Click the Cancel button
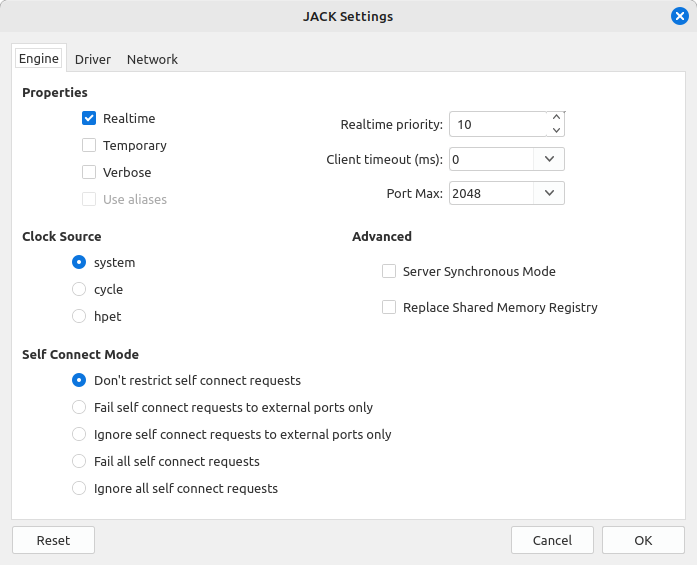The height and width of the screenshot is (565, 697). pos(553,540)
